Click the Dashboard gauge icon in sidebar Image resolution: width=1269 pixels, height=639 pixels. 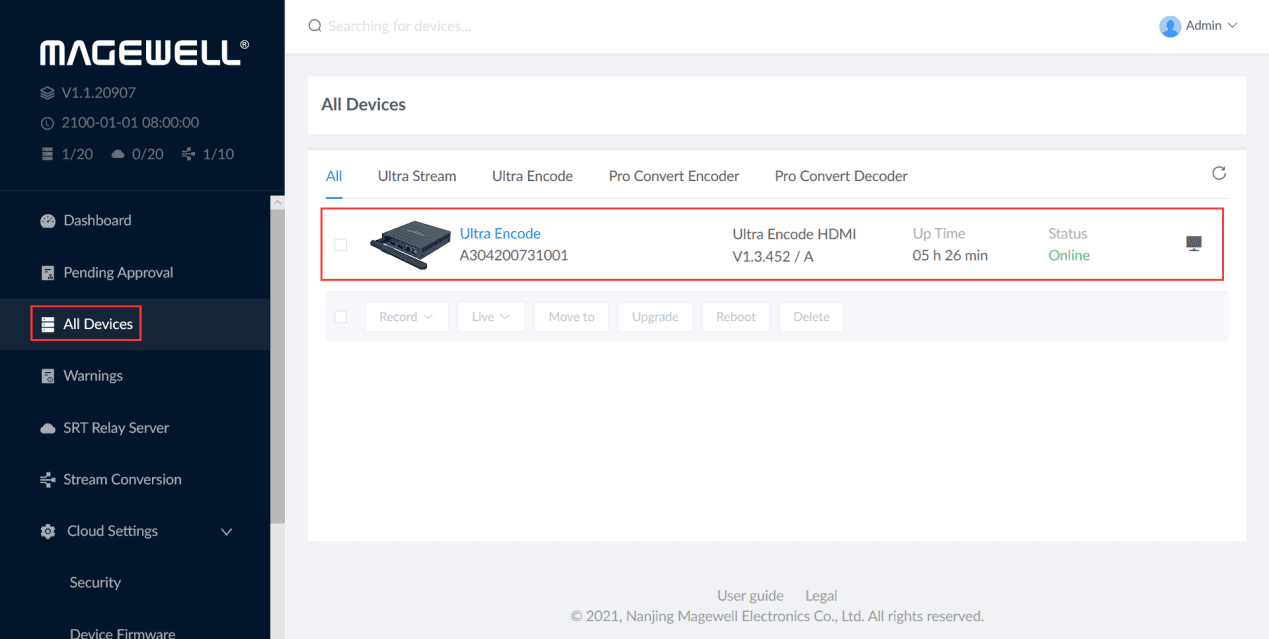[x=47, y=221]
